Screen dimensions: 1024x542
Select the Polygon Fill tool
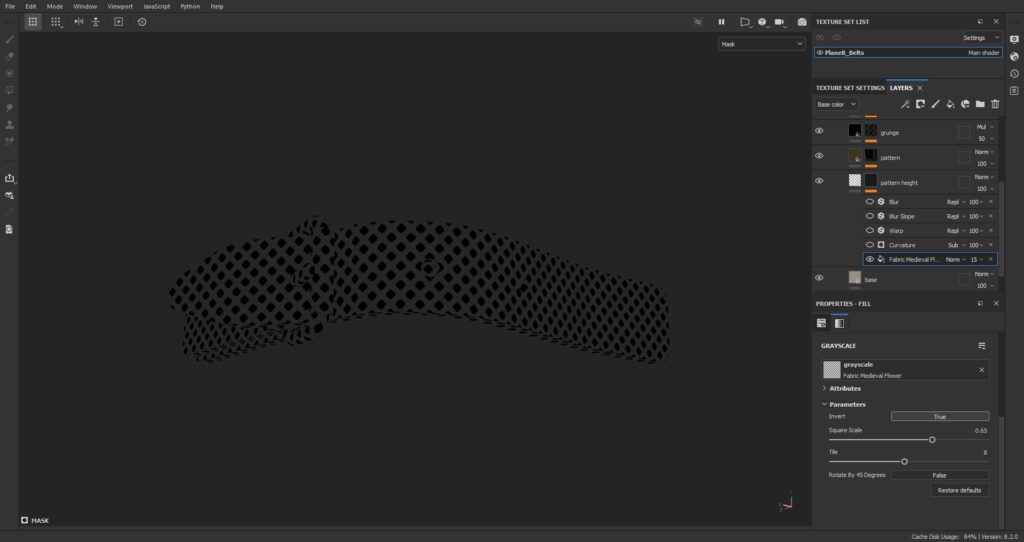coord(9,90)
